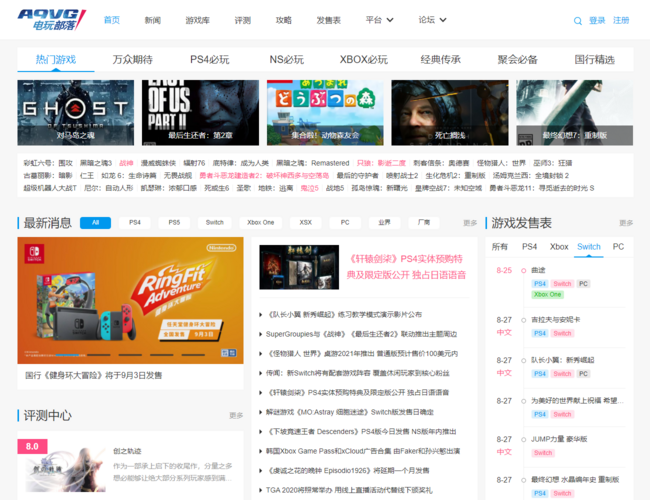Open the 首页 nav item
This screenshot has height=500, width=650.
(112, 20)
